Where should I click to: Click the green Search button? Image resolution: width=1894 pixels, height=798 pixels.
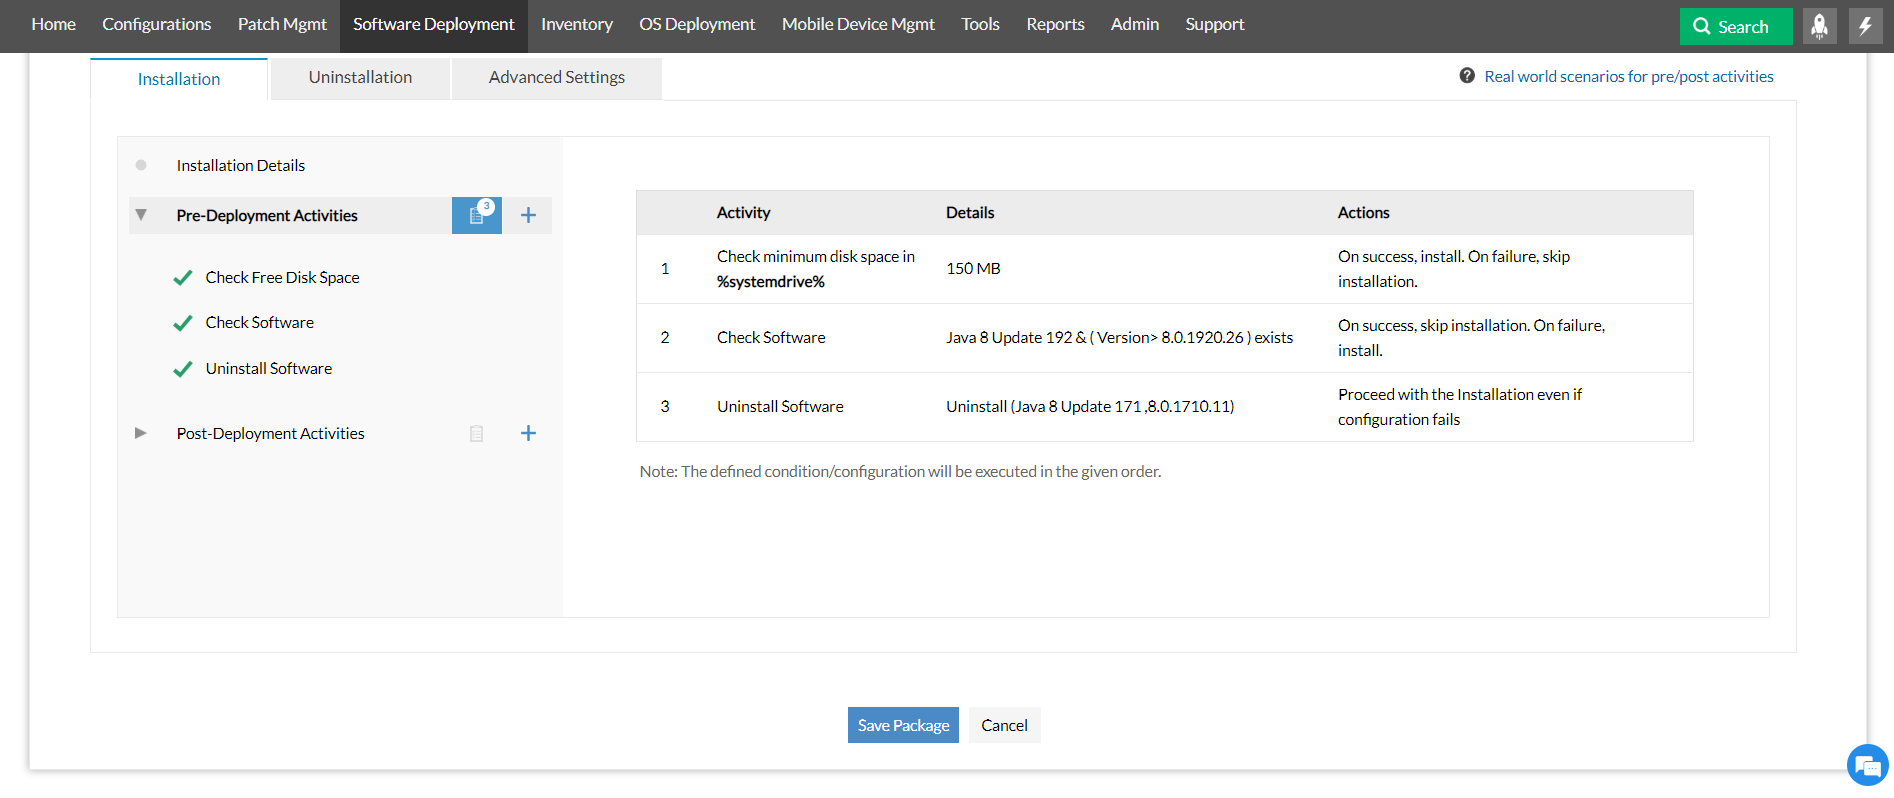1735,27
